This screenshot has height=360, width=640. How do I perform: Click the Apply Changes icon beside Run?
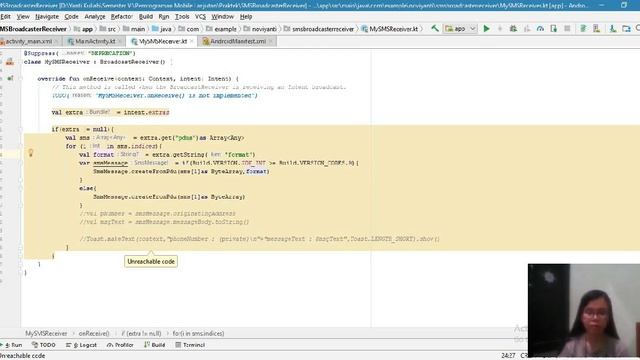500,29
